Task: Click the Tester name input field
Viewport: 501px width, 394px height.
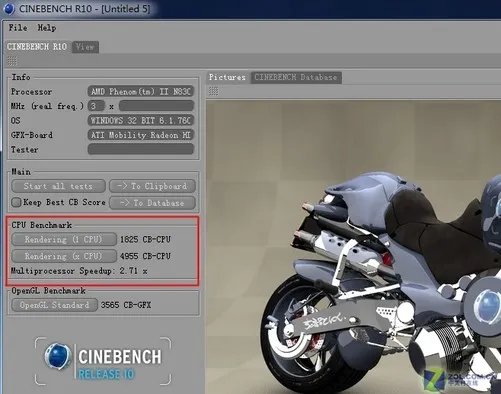Action: (141, 149)
